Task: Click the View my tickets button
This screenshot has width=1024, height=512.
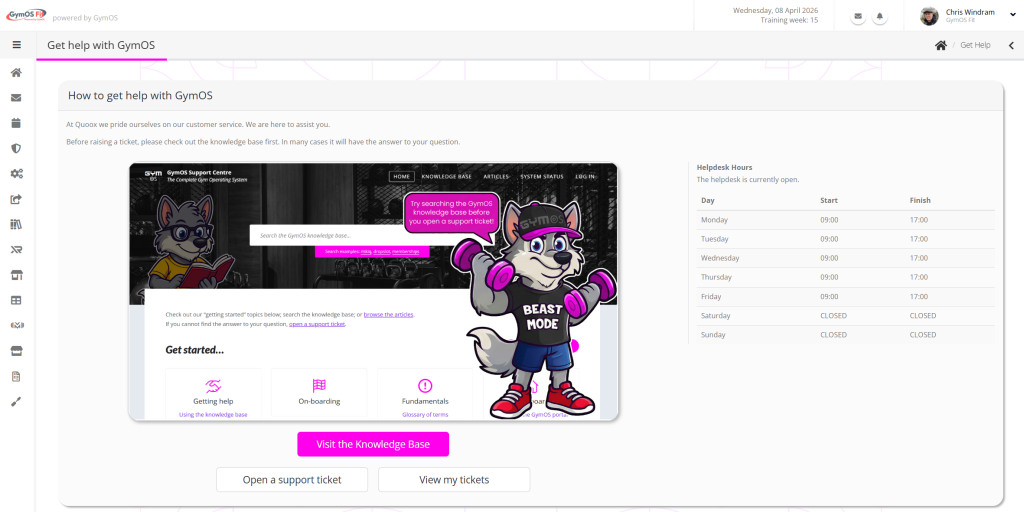Action: pyautogui.click(x=454, y=480)
